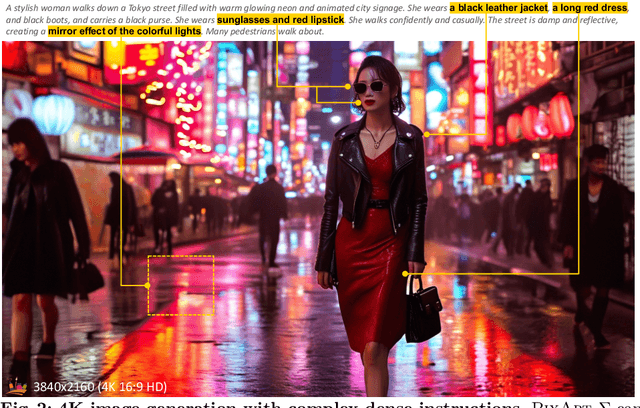
Task: Click the yellow dot on the sunglasses
Action: (348, 87)
